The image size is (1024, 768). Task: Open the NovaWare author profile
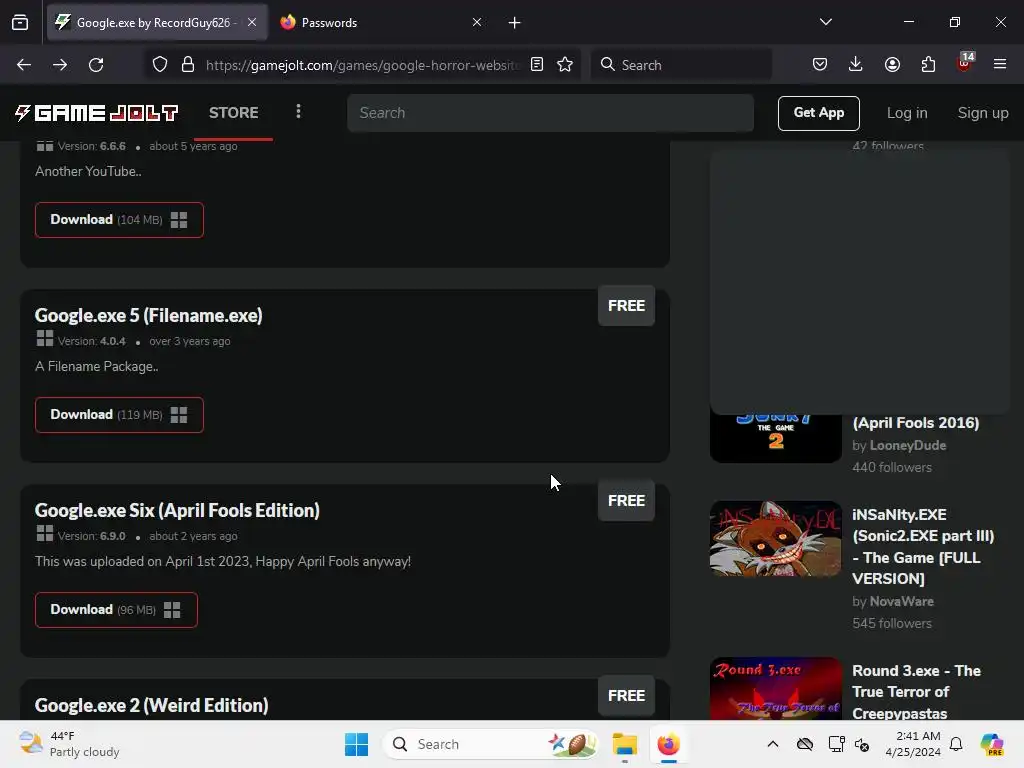point(901,601)
